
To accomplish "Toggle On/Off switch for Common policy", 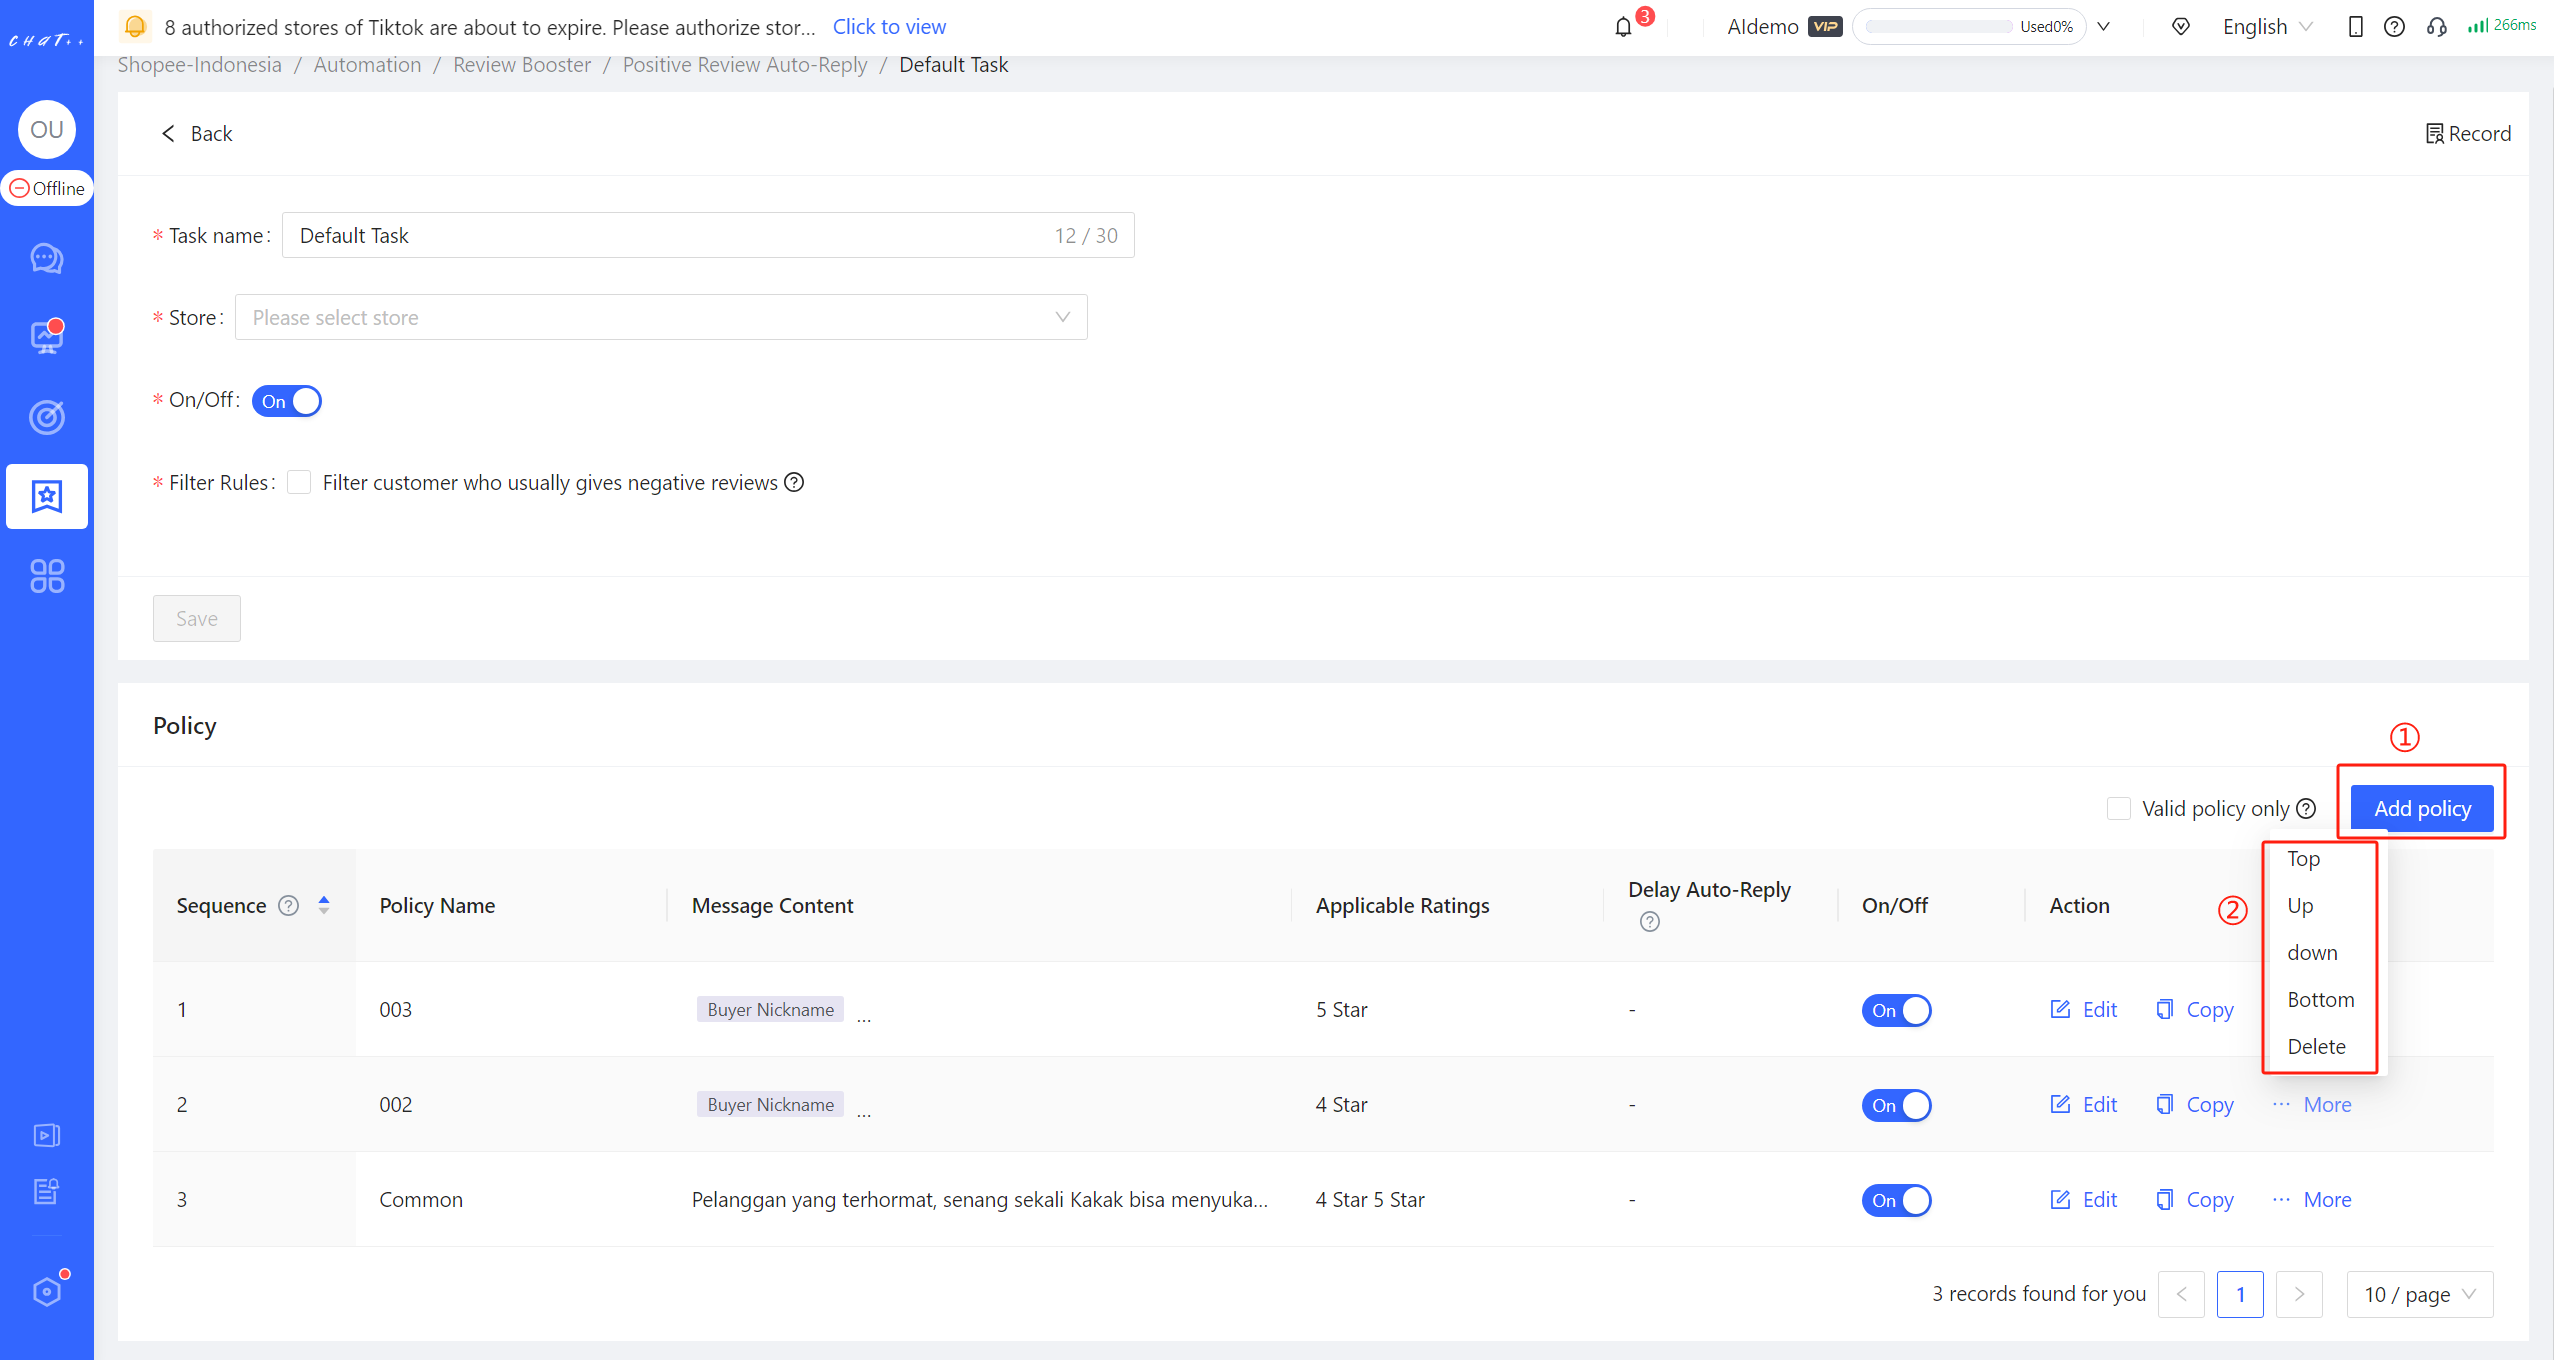I will pos(1896,1200).
